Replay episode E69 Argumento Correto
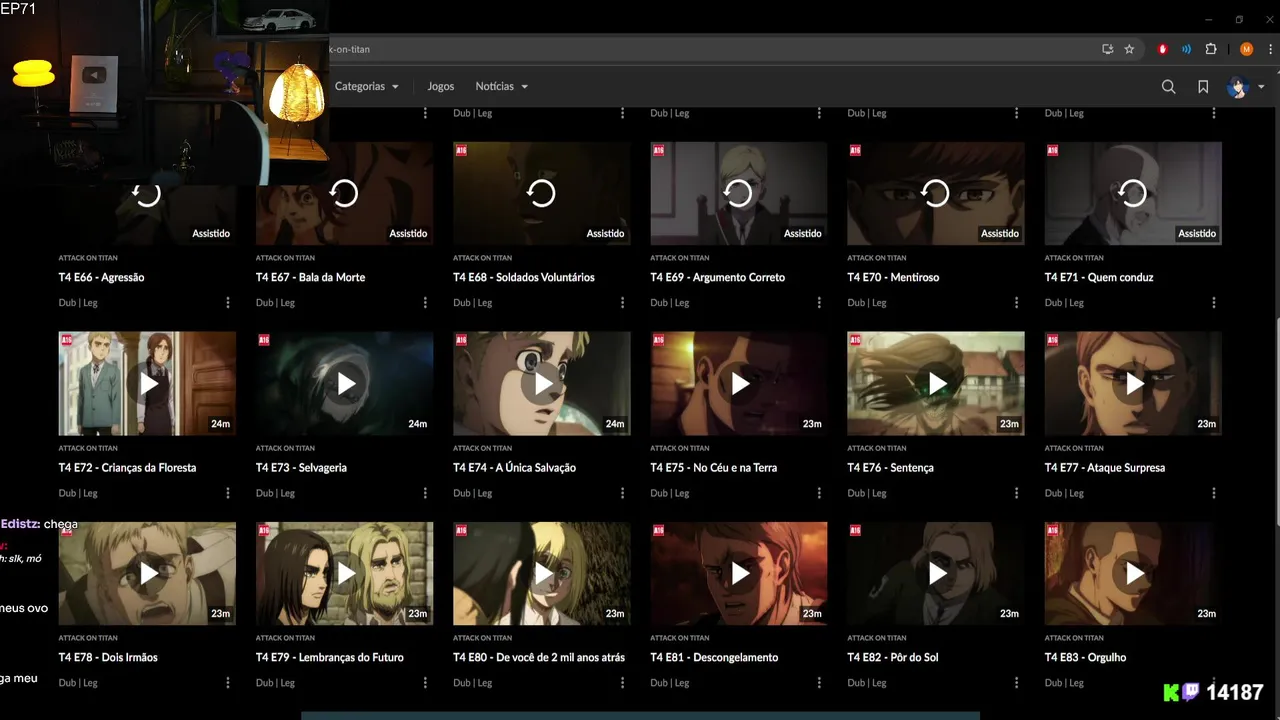 pyautogui.click(x=738, y=193)
